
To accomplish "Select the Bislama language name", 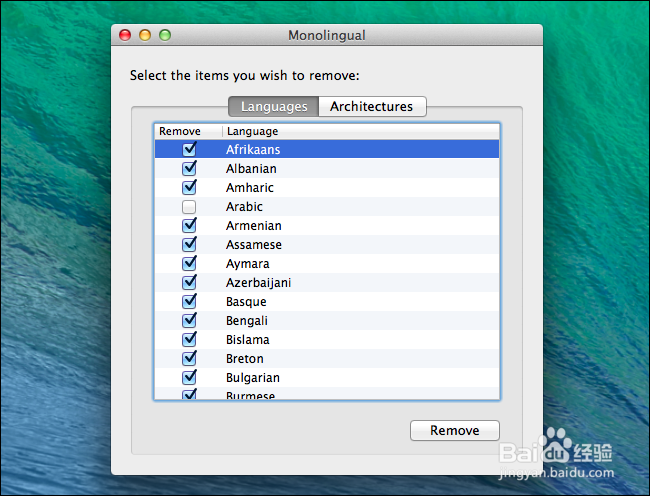I will [x=247, y=340].
